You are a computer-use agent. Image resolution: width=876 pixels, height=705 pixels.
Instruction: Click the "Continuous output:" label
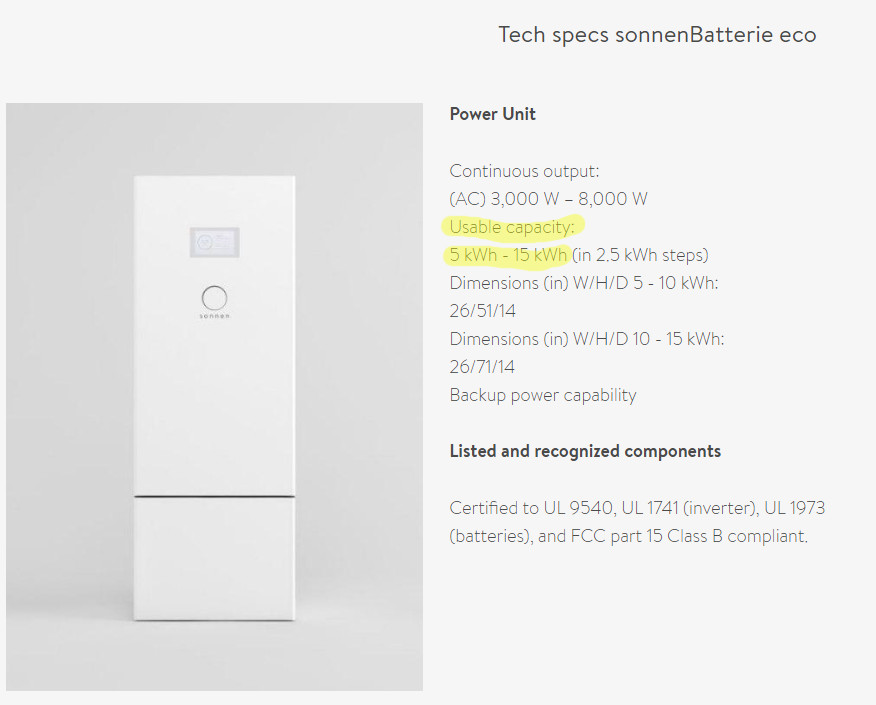[524, 171]
